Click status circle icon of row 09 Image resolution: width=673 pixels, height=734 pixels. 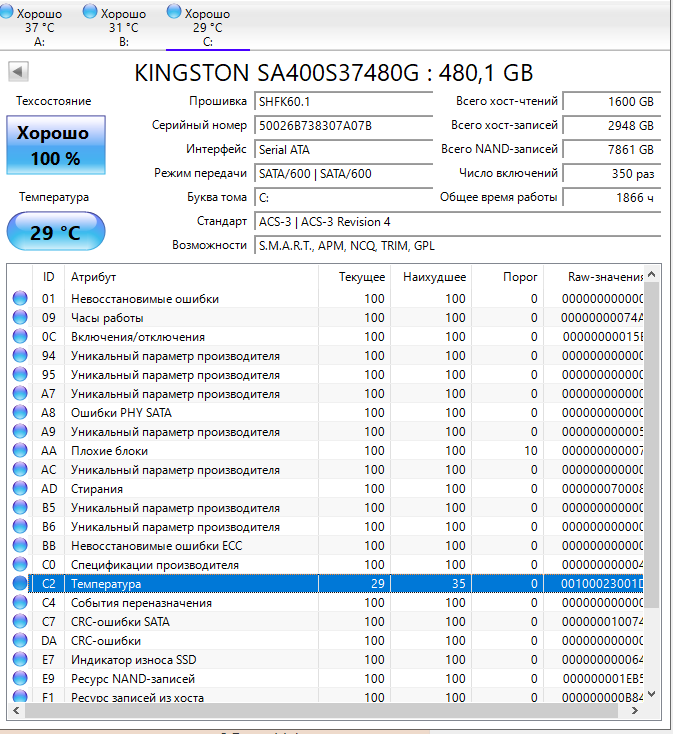(20, 317)
